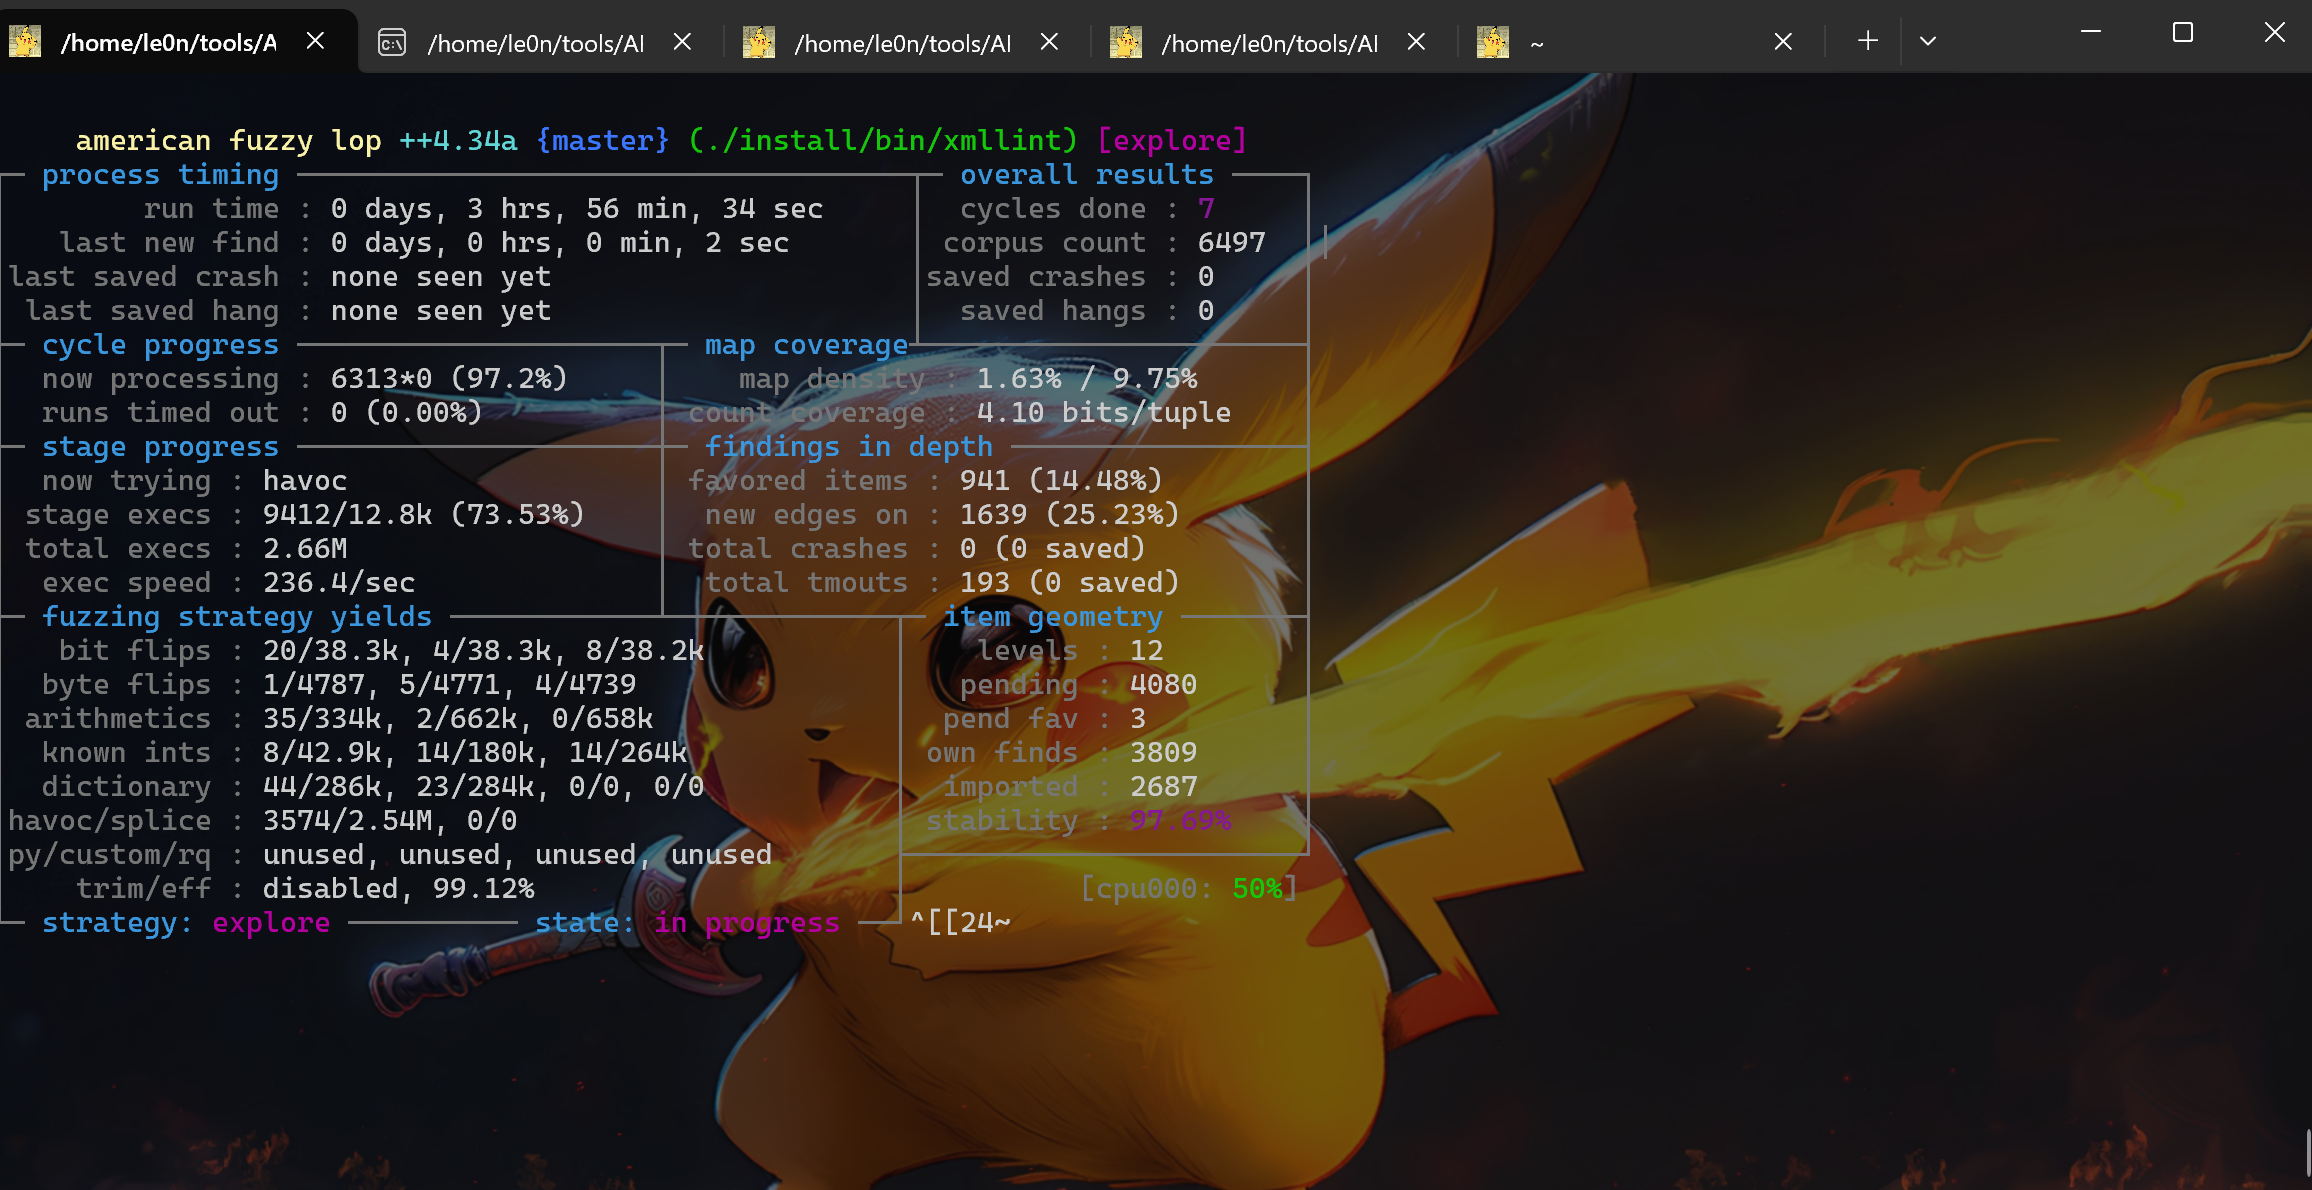This screenshot has width=2312, height=1190.
Task: Click count coverage value '4.10 bits/tuple'
Action: [x=1104, y=413]
